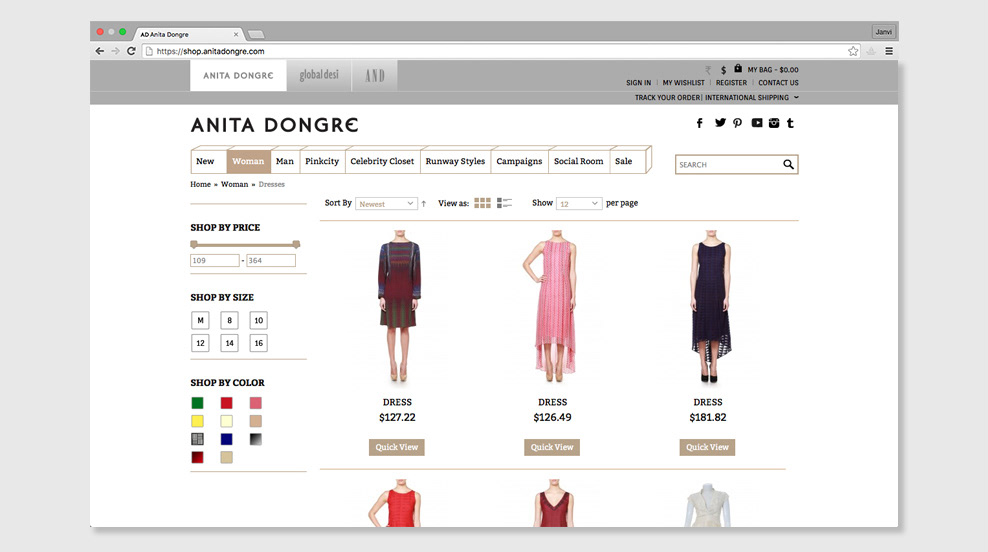Filter by size 10
The width and height of the screenshot is (988, 552).
(x=258, y=320)
